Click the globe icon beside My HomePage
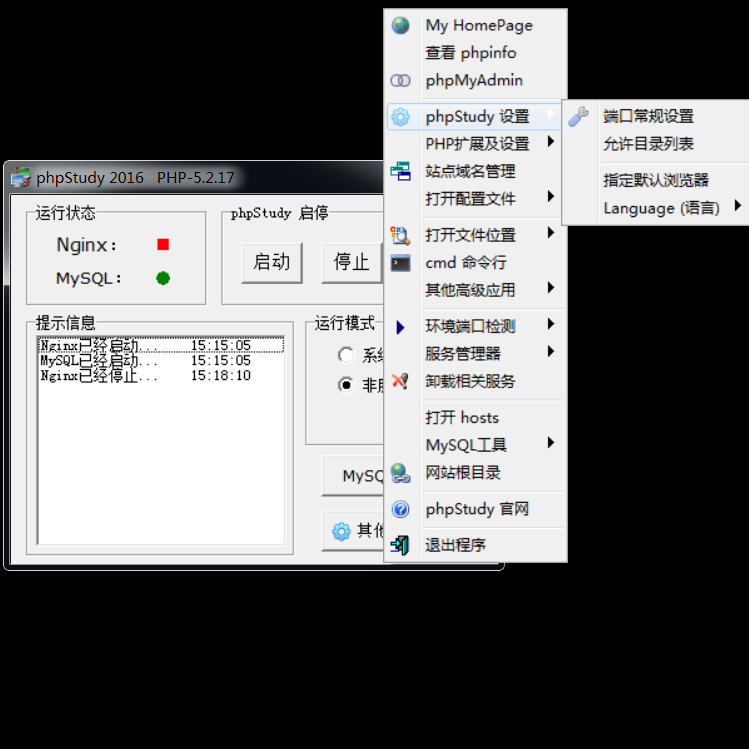Image resolution: width=749 pixels, height=749 pixels. click(x=400, y=25)
